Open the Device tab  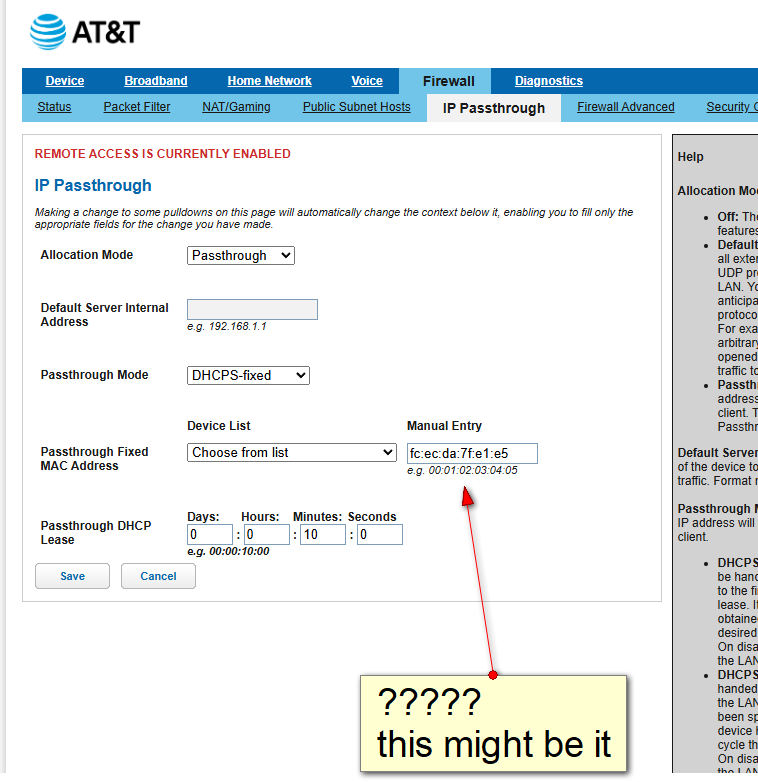point(65,81)
